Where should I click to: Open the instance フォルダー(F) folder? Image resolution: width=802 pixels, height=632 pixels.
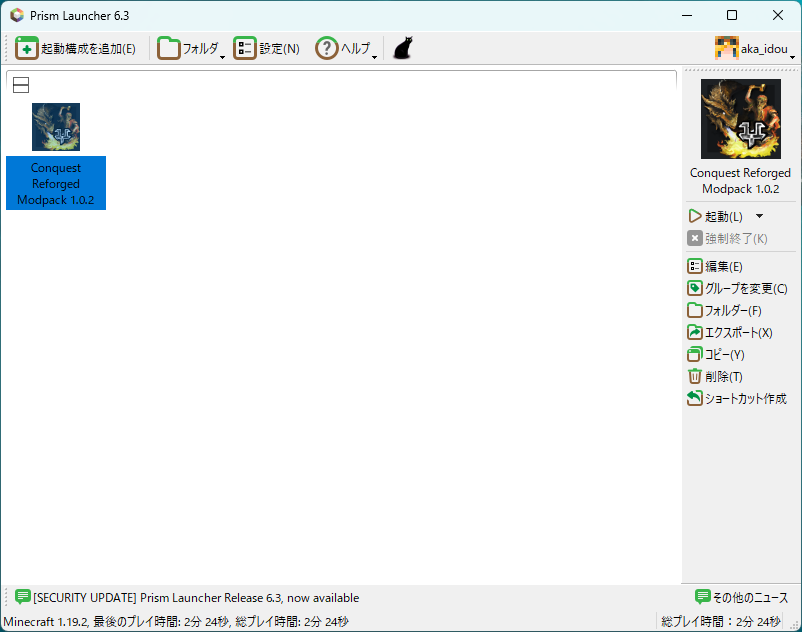click(x=724, y=310)
